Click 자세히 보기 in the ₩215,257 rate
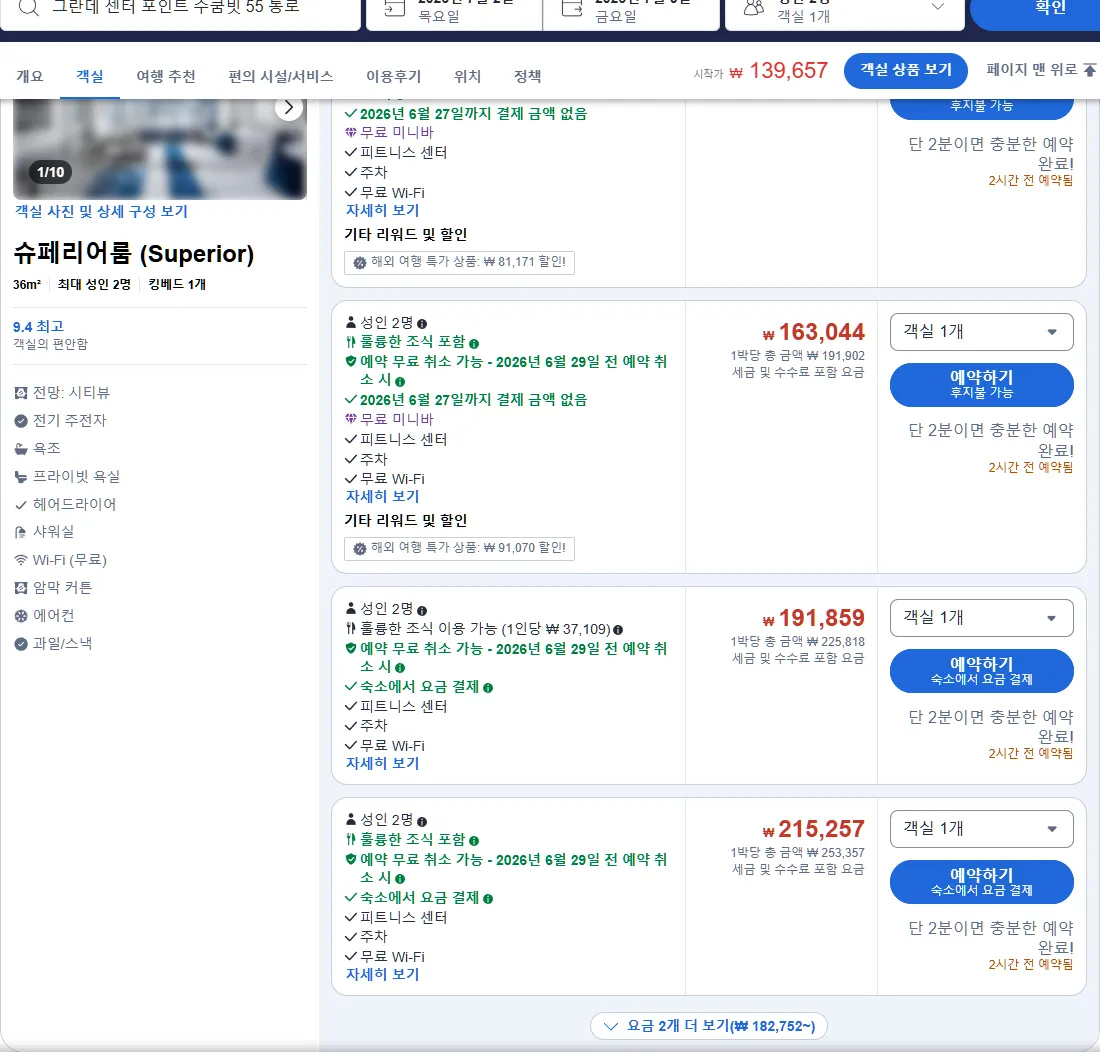Screen dimensions: 1100x1054 pos(382,975)
